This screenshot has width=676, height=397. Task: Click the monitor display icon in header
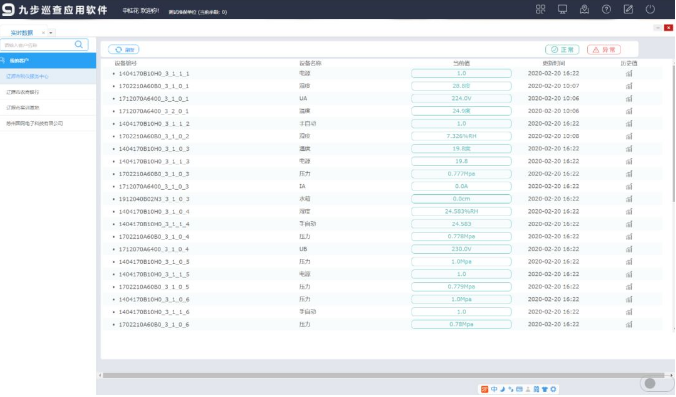562,9
